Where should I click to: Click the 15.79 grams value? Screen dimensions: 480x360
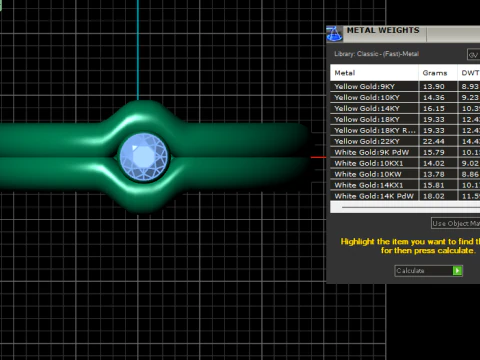point(434,153)
